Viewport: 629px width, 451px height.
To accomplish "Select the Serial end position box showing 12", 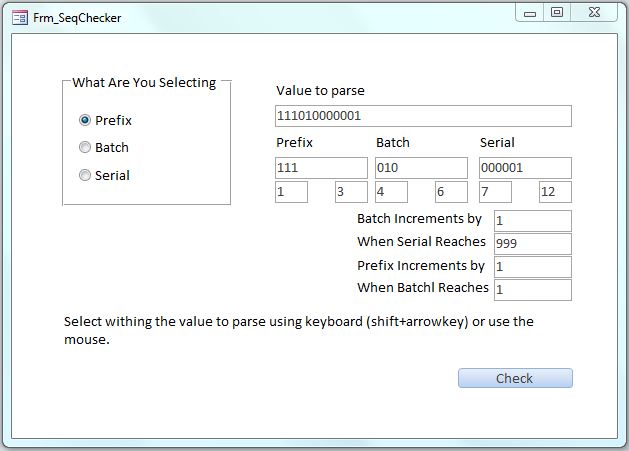I will pos(555,192).
